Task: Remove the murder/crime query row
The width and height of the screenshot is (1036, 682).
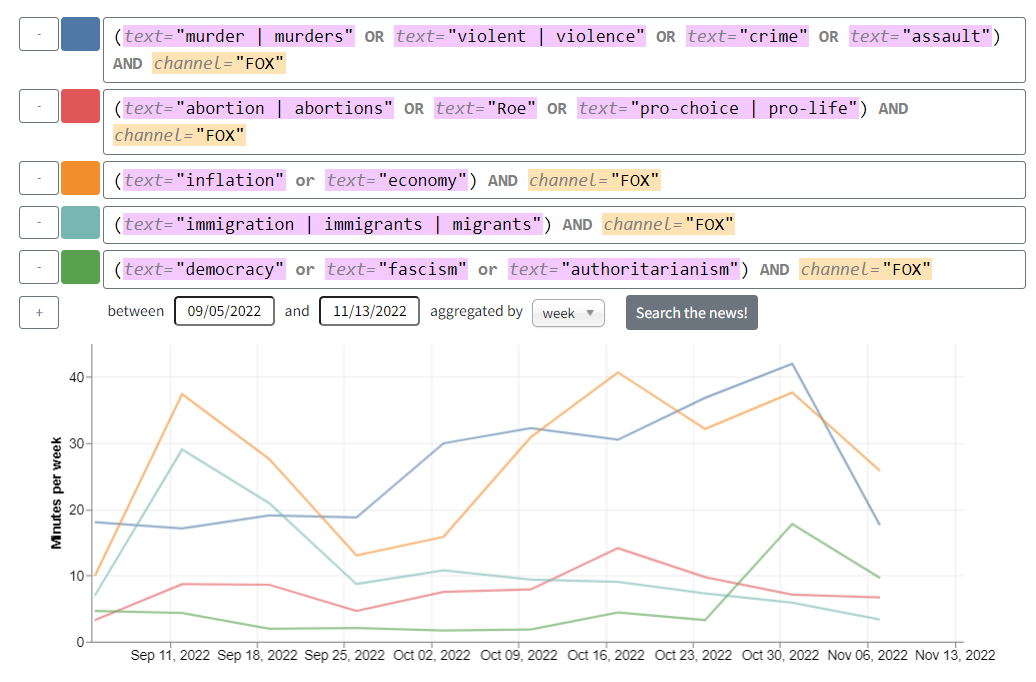Action: click(x=39, y=34)
